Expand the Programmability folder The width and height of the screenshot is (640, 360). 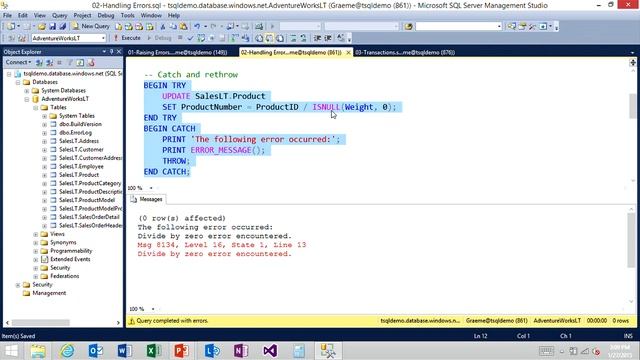click(36, 251)
